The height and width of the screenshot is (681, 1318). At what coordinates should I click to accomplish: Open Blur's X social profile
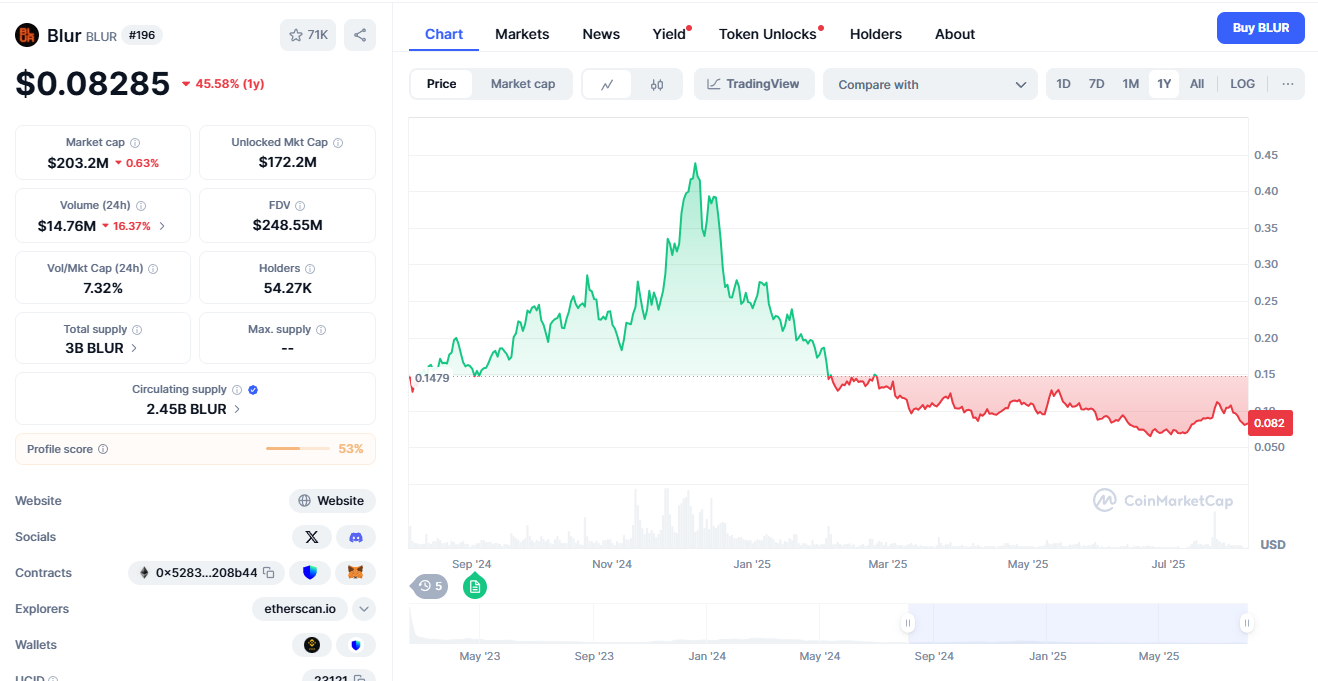[x=312, y=537]
